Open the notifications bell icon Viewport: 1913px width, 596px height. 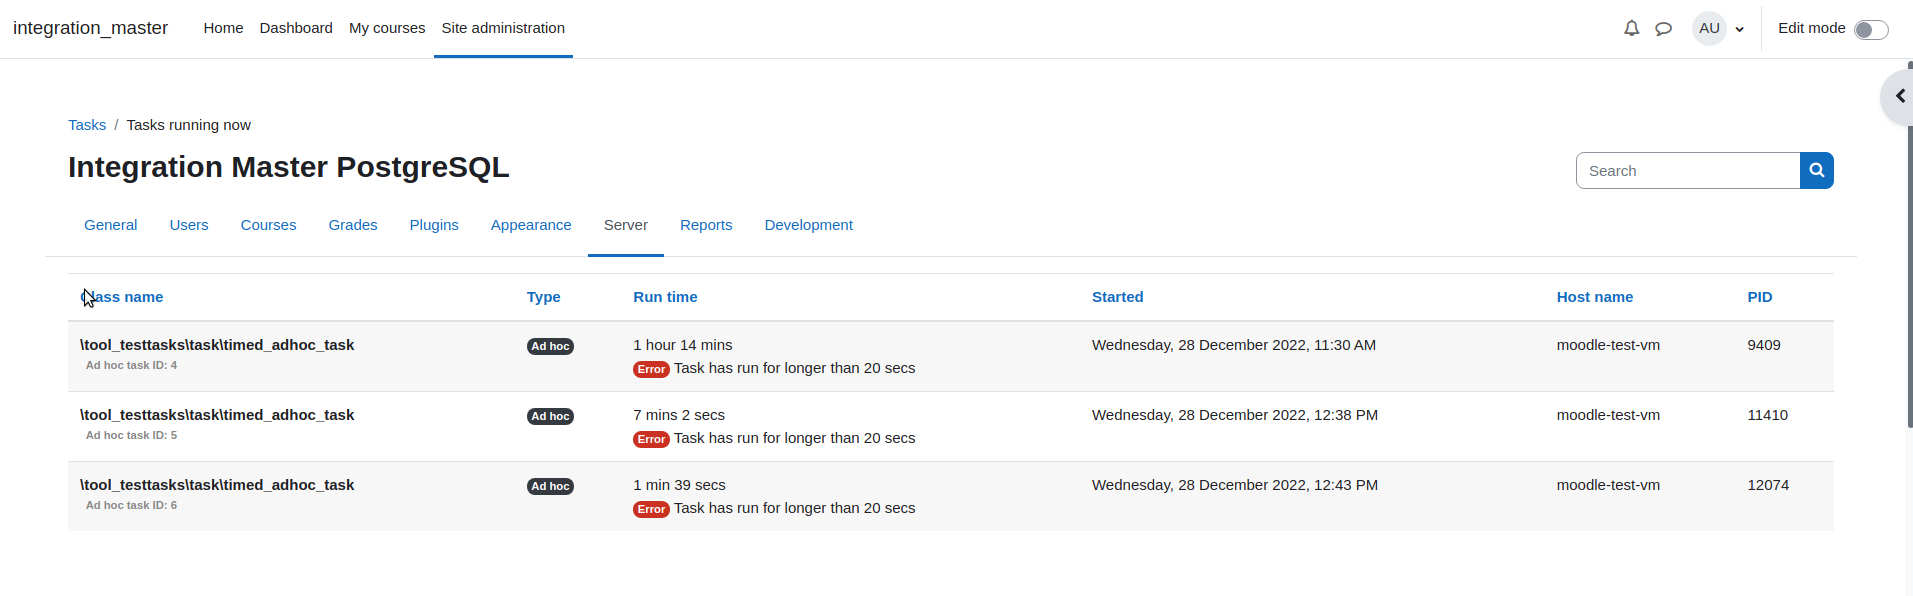(1631, 28)
